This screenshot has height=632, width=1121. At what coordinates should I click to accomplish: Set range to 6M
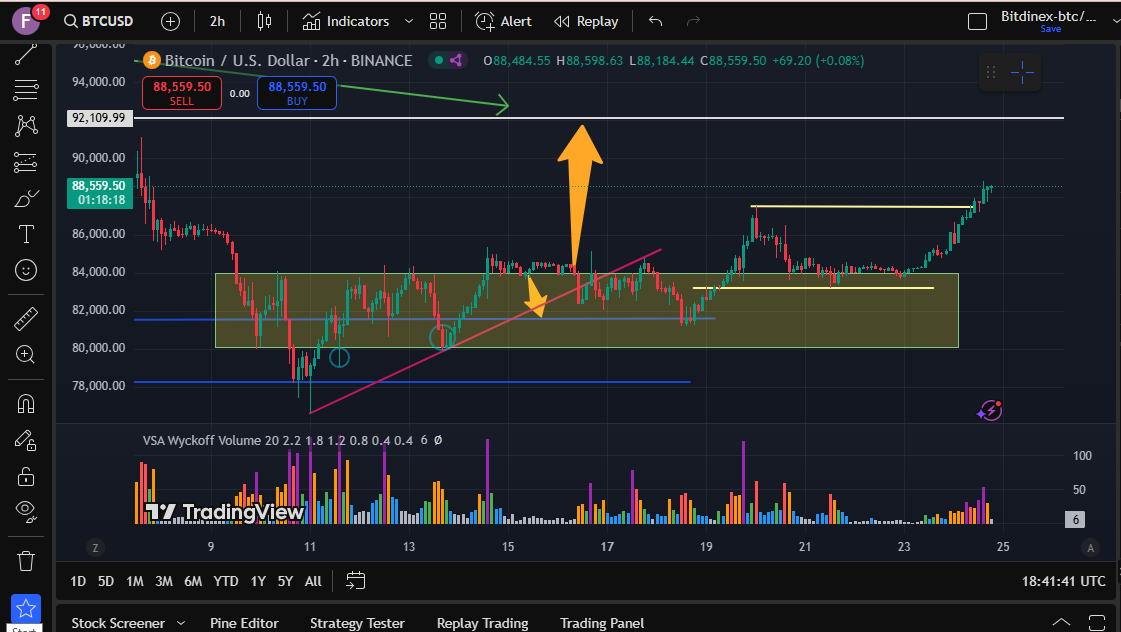click(193, 581)
